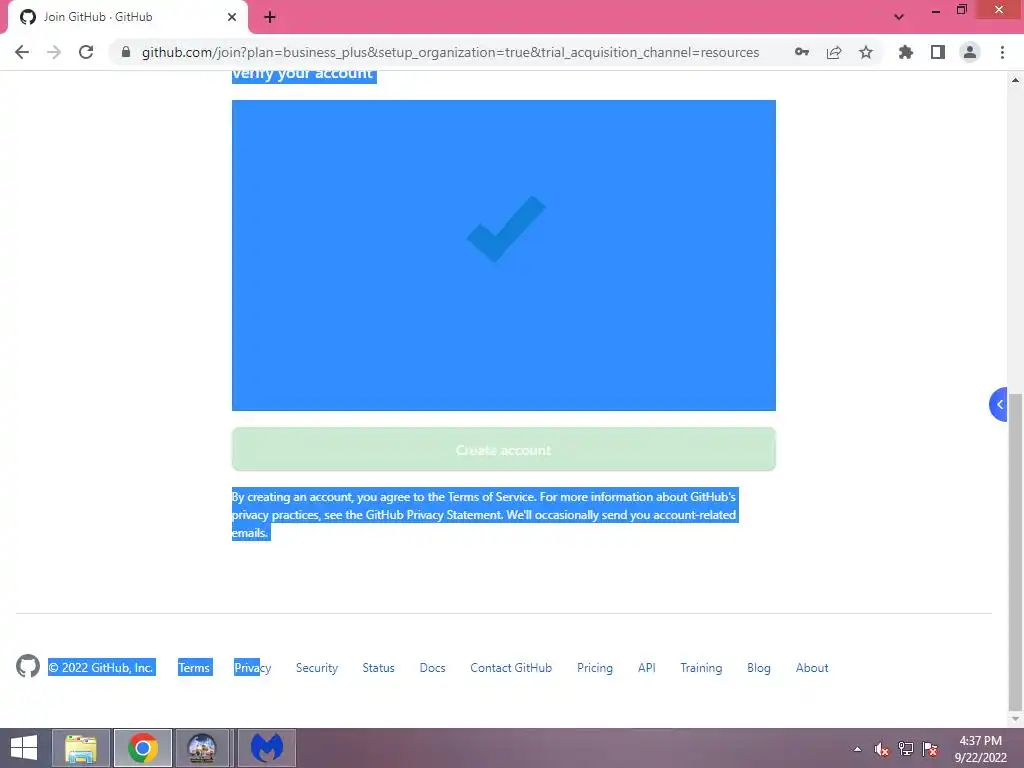Open the Contact GitHub link
The width and height of the screenshot is (1024, 768).
pyautogui.click(x=511, y=667)
